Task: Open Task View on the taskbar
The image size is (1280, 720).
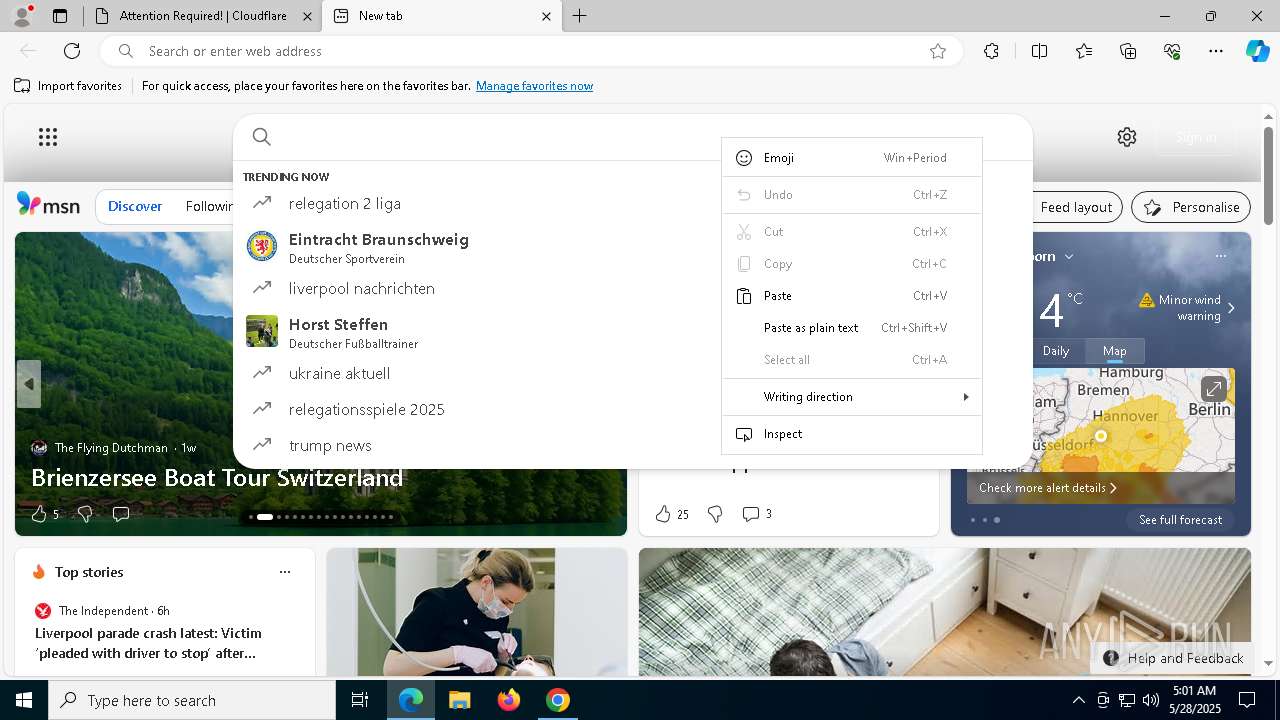Action: [360, 700]
